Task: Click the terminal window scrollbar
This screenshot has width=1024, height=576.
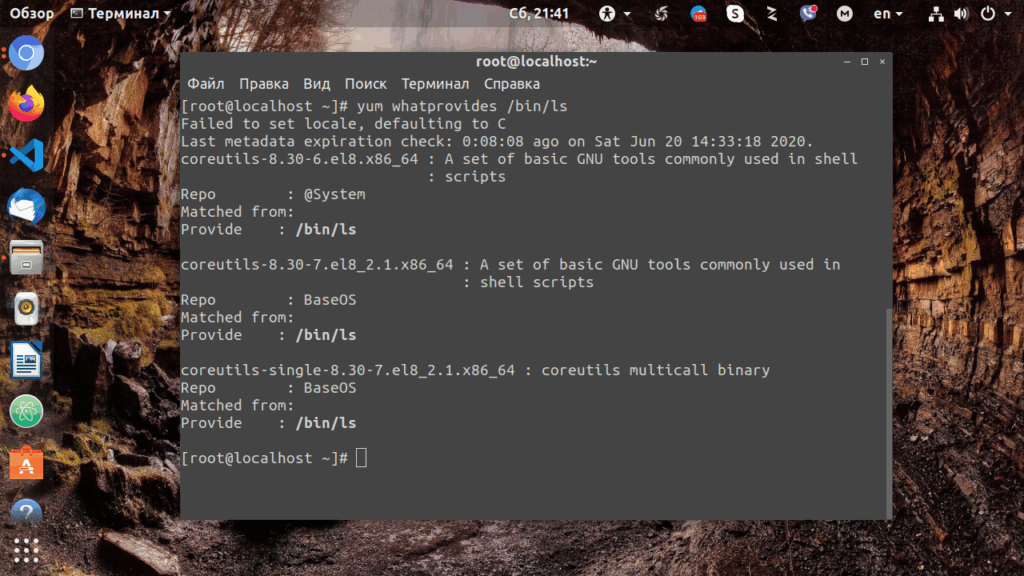Action: click(888, 411)
